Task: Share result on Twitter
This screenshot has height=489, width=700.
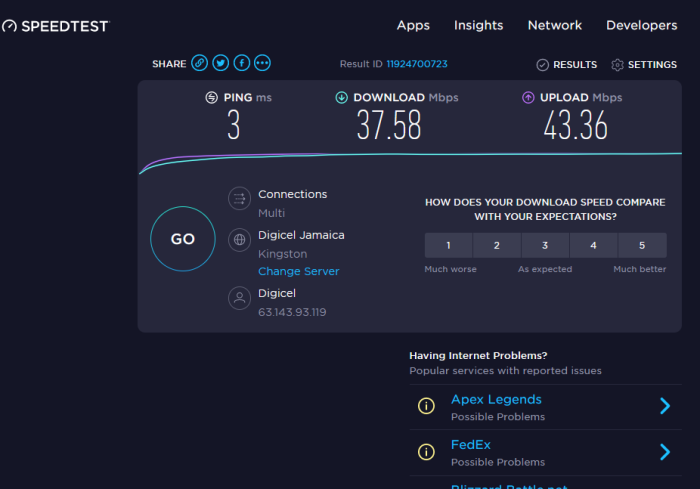Action: click(x=221, y=63)
